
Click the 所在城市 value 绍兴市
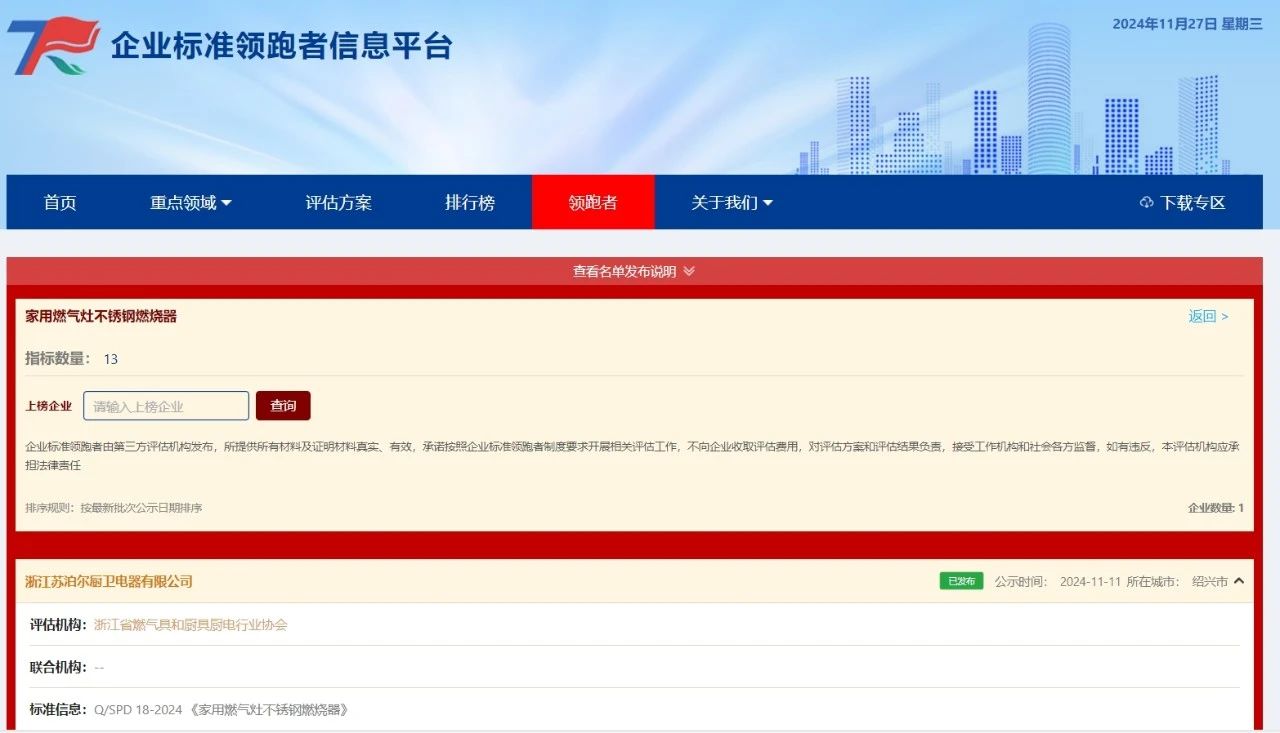pyautogui.click(x=1210, y=582)
